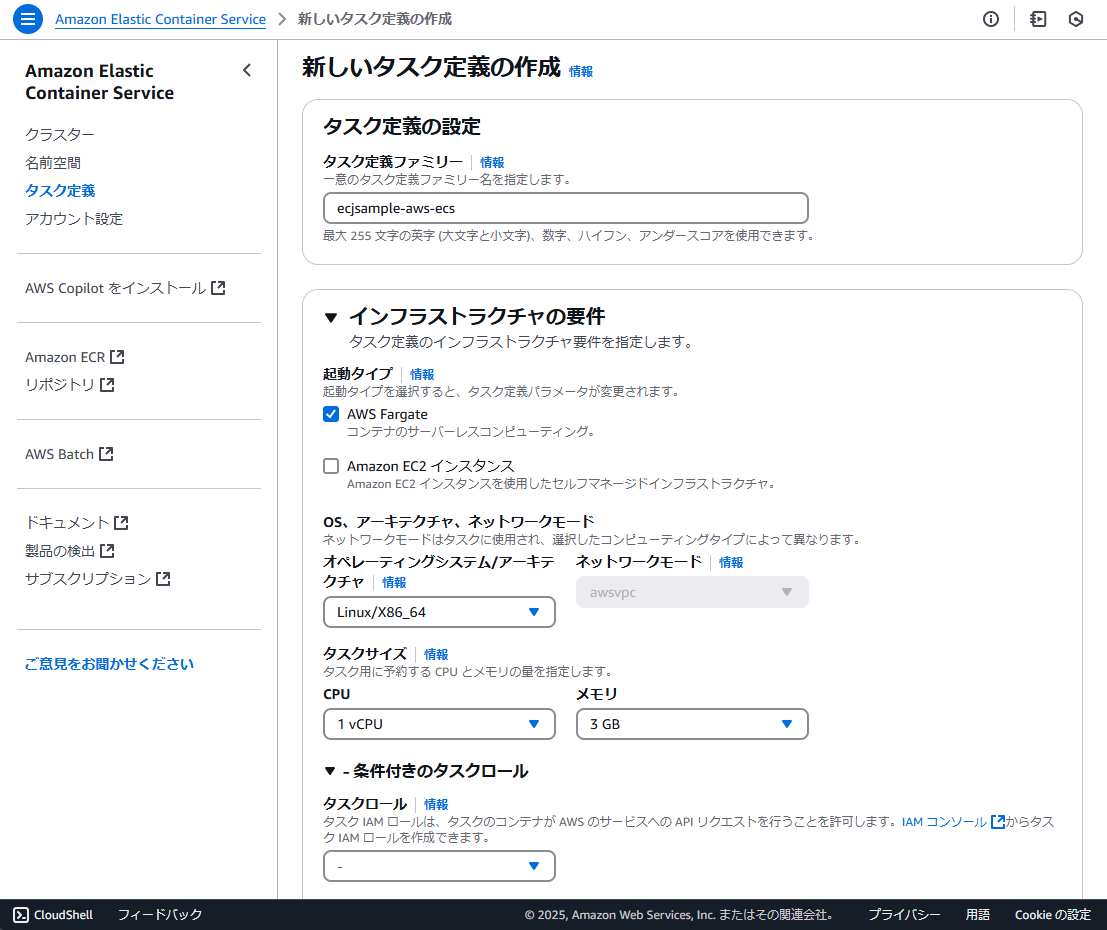Click external link icon after IAM コンソール
Viewport: 1107px width, 930px height.
(998, 821)
